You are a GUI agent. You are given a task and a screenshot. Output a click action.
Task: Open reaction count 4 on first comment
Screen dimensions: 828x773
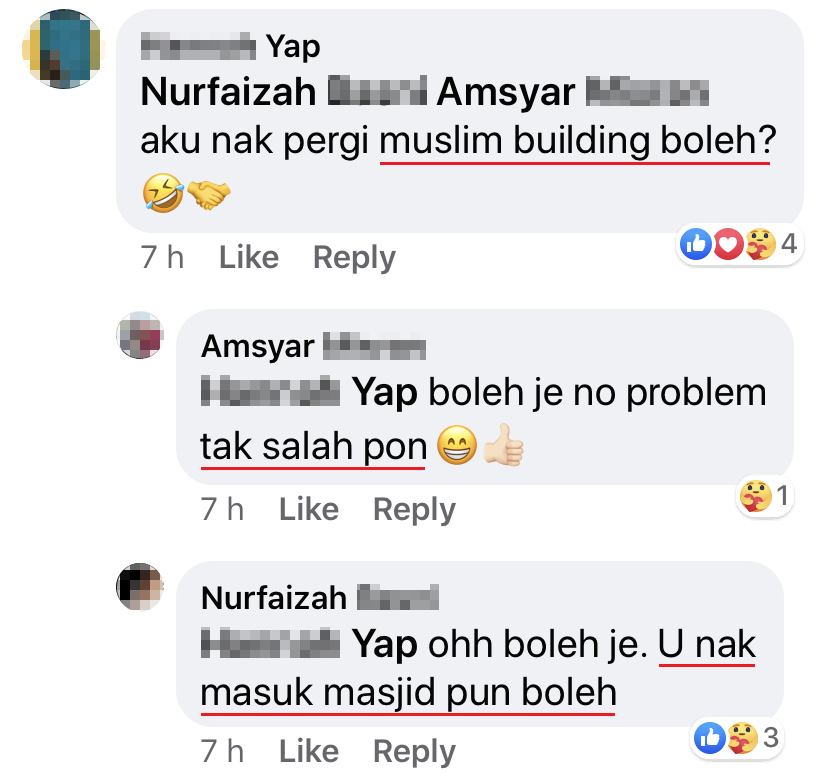tap(789, 244)
